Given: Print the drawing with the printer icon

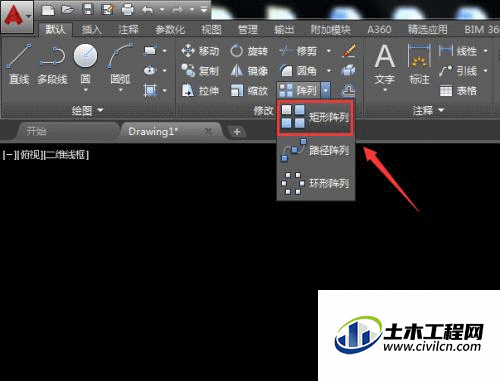Looking at the screenshot, I should pyautogui.click(x=127, y=10).
